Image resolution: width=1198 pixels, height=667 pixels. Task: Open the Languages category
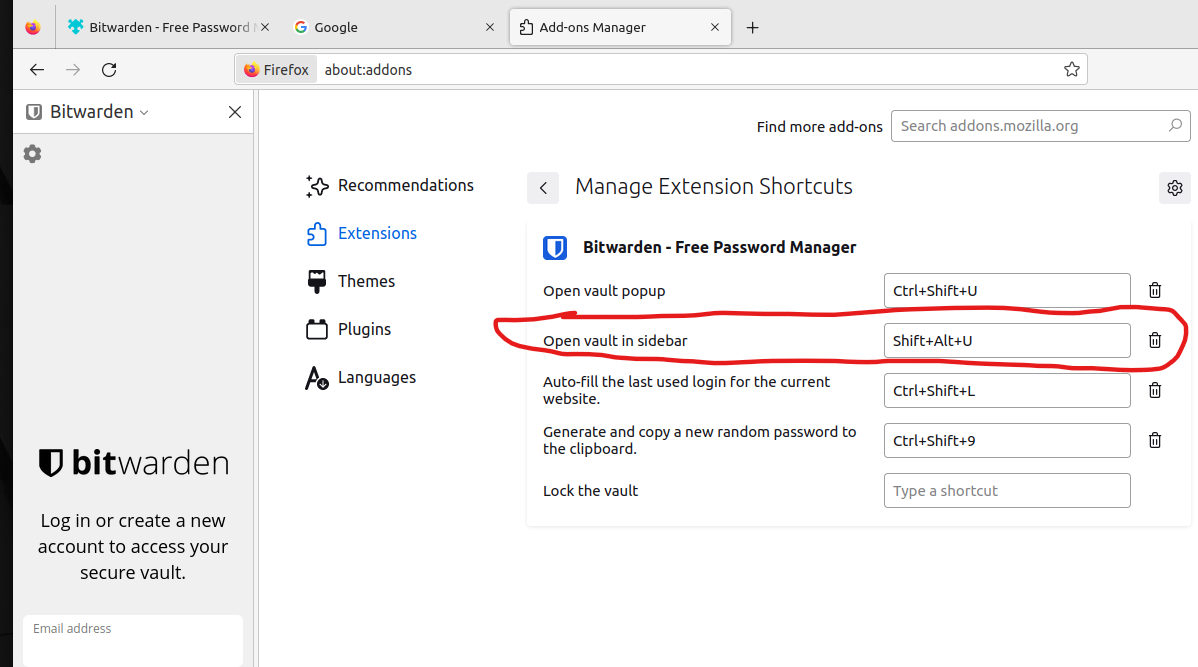[x=361, y=377]
